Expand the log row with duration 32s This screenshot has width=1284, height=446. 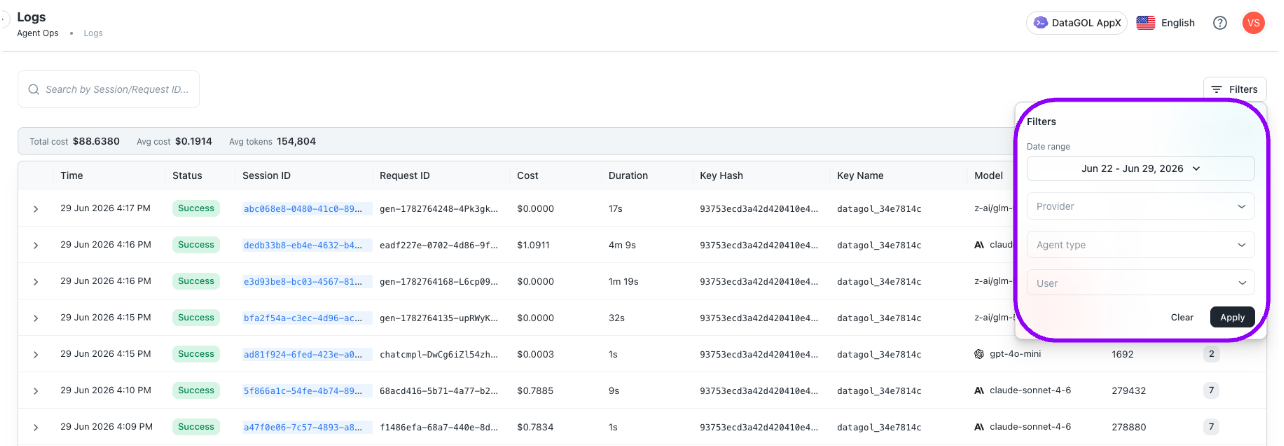[x=36, y=318]
